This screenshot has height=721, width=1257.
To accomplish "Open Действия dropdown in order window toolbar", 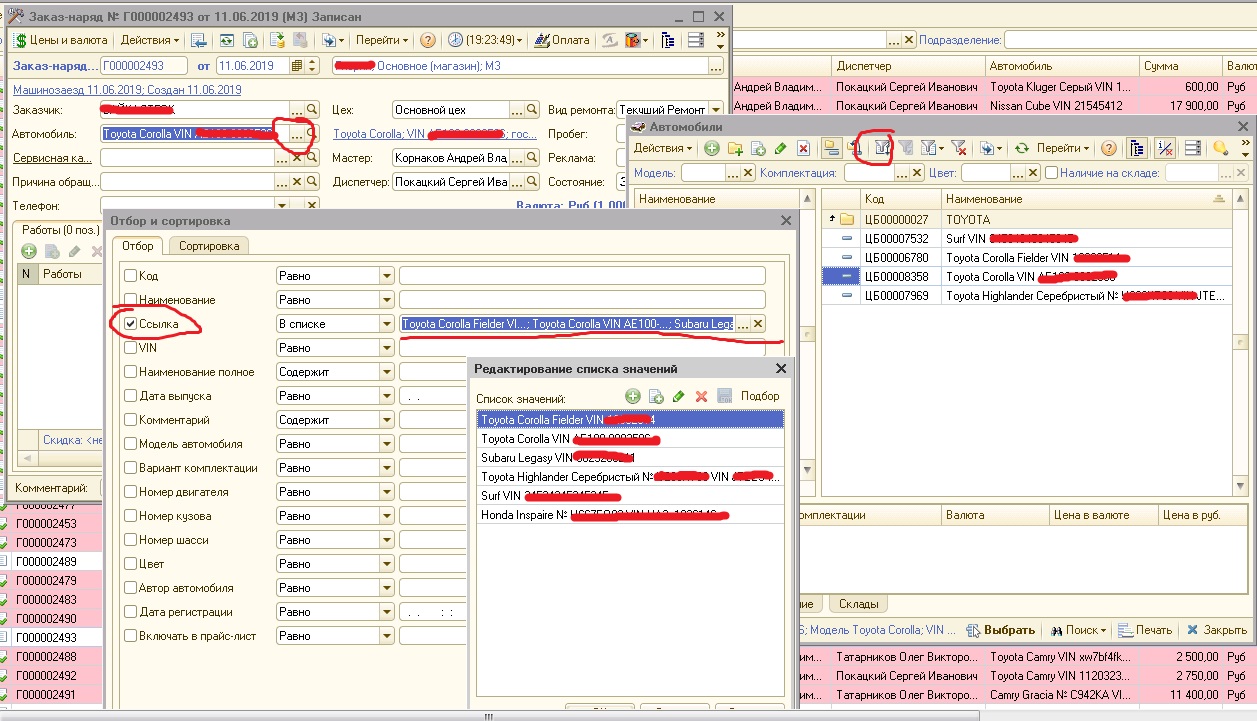I will (x=150, y=40).
